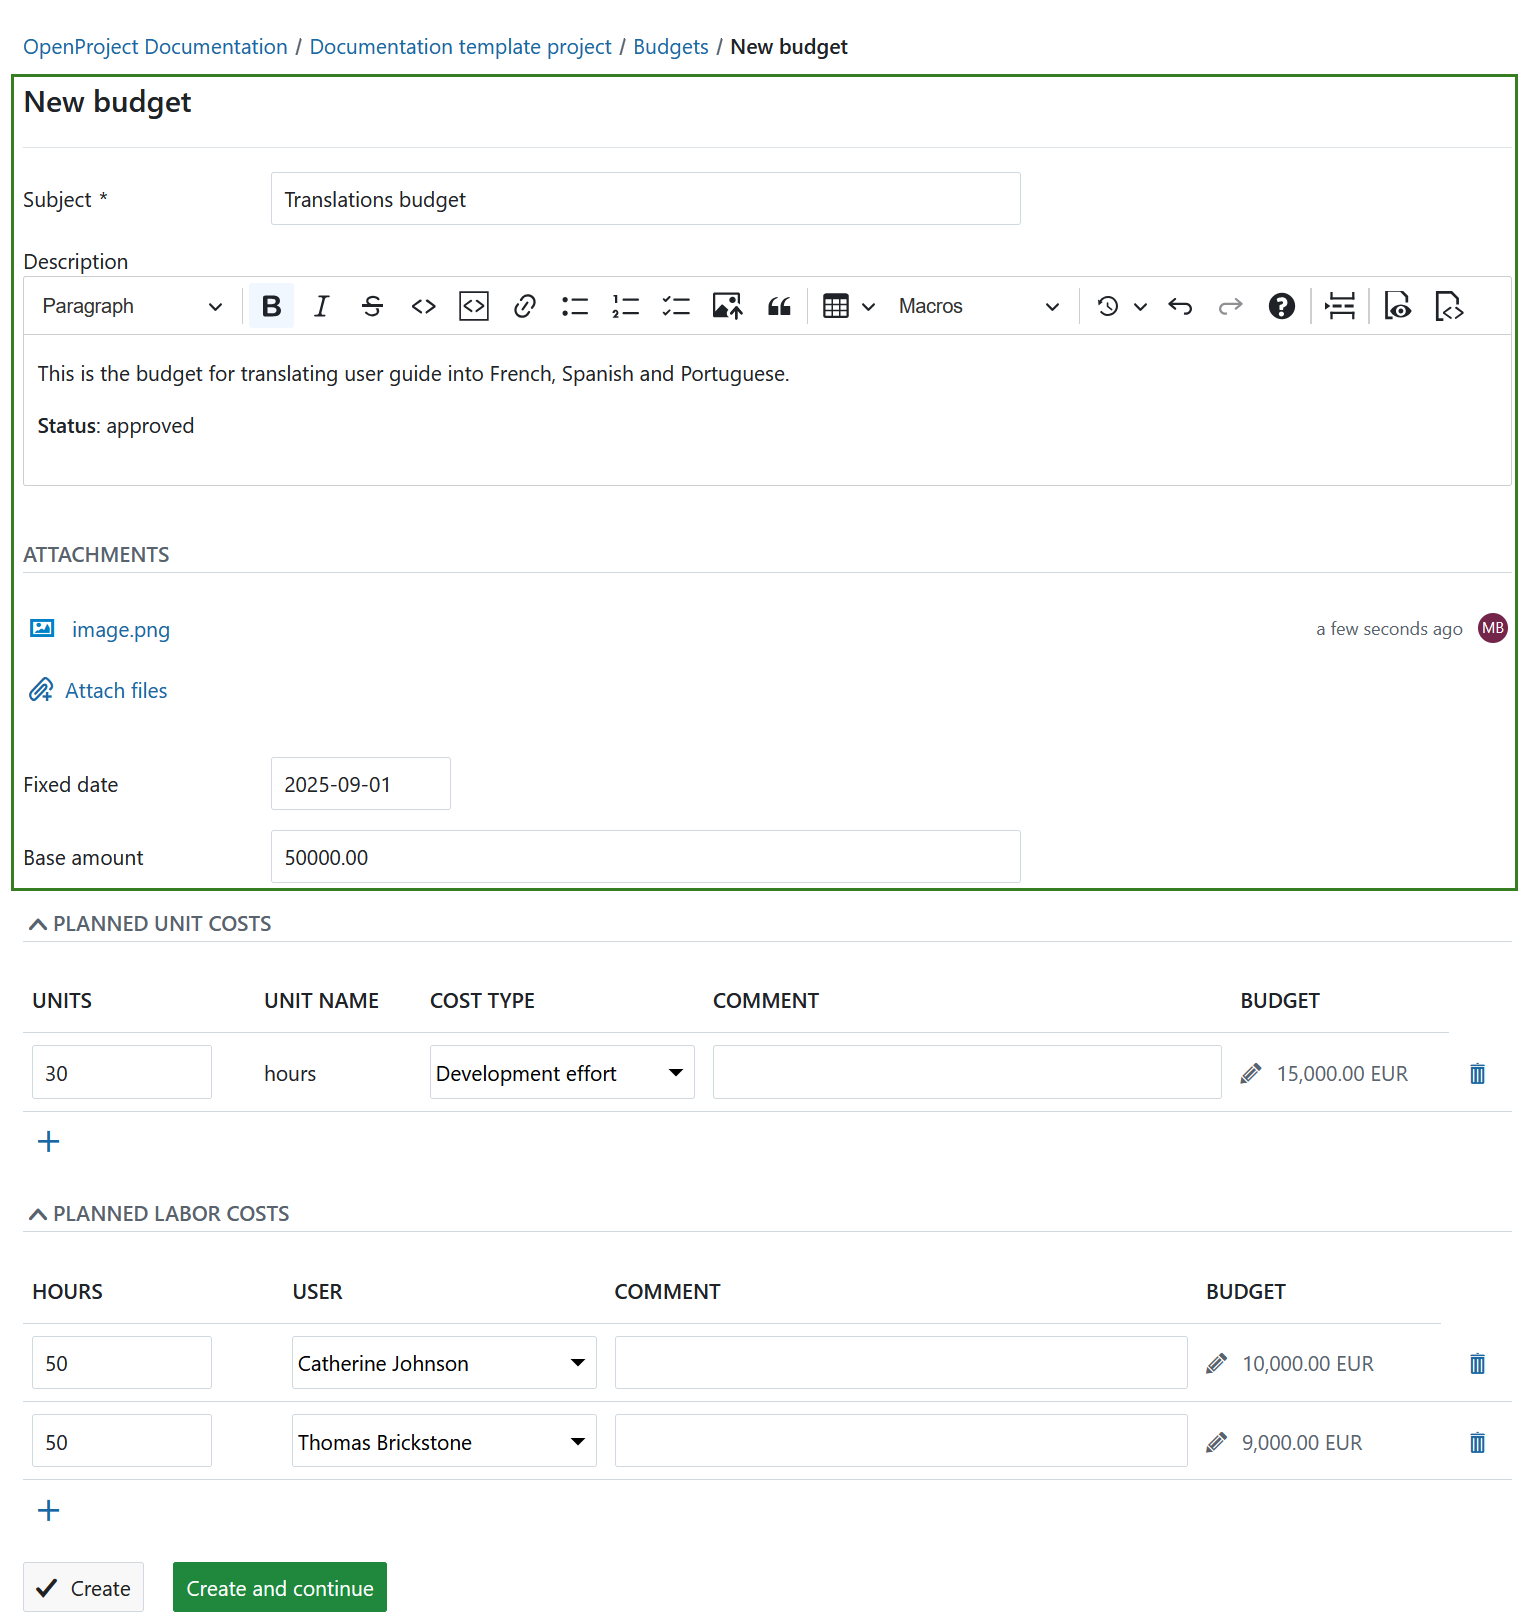The height and width of the screenshot is (1623, 1528).
Task: Insert a link in the description
Action: (x=524, y=306)
